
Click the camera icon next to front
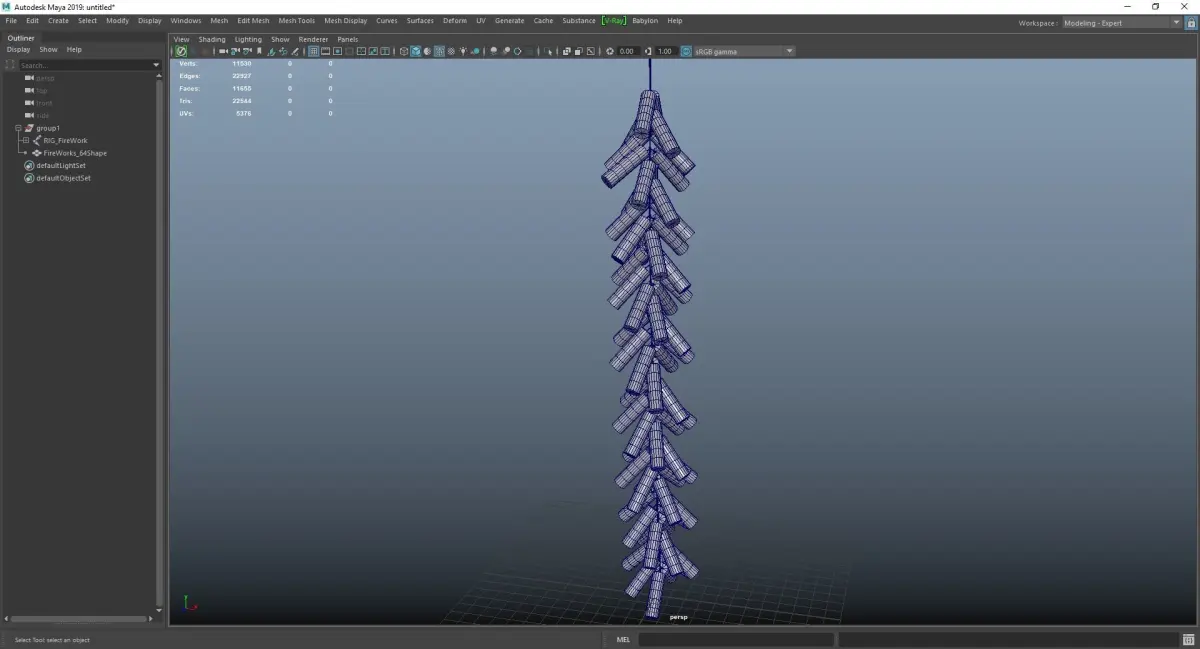29,103
